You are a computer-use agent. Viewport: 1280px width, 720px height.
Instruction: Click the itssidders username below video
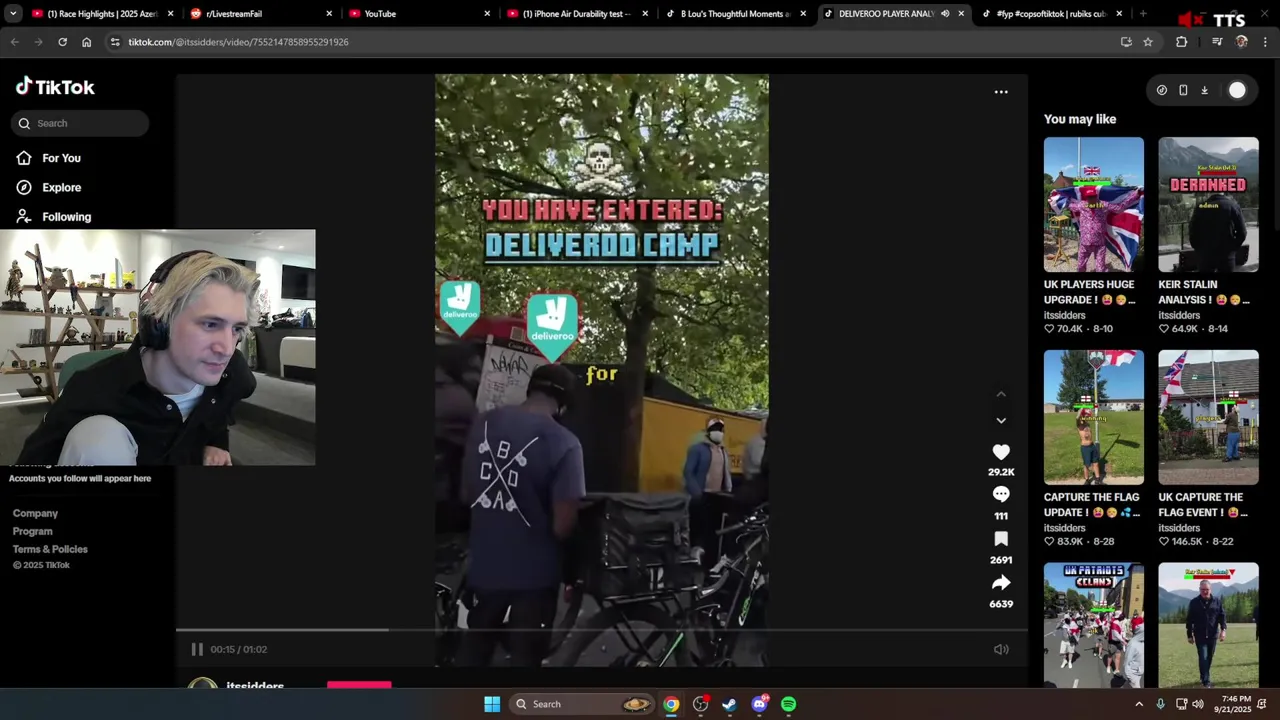(255, 685)
